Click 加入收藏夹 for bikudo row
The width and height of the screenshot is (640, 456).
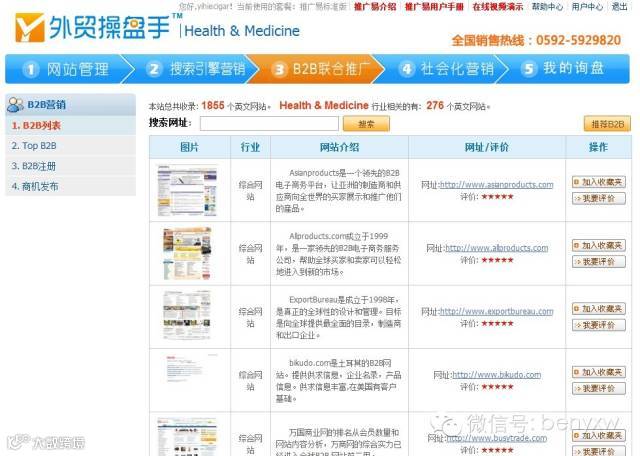click(x=599, y=372)
